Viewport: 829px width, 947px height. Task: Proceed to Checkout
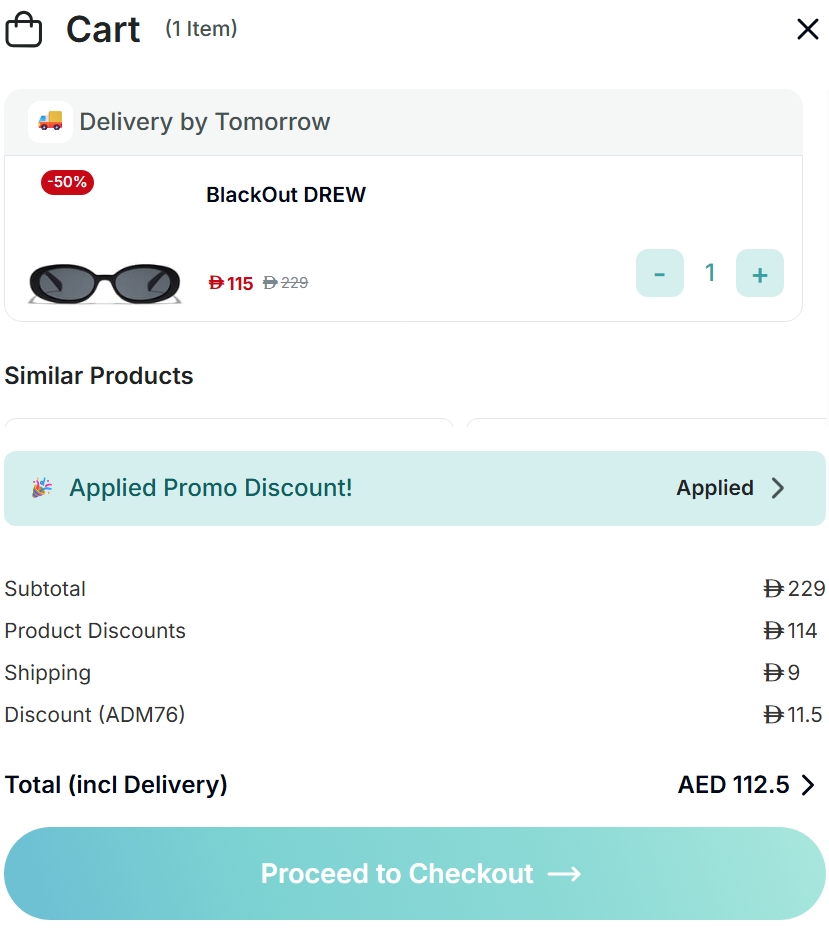click(397, 873)
